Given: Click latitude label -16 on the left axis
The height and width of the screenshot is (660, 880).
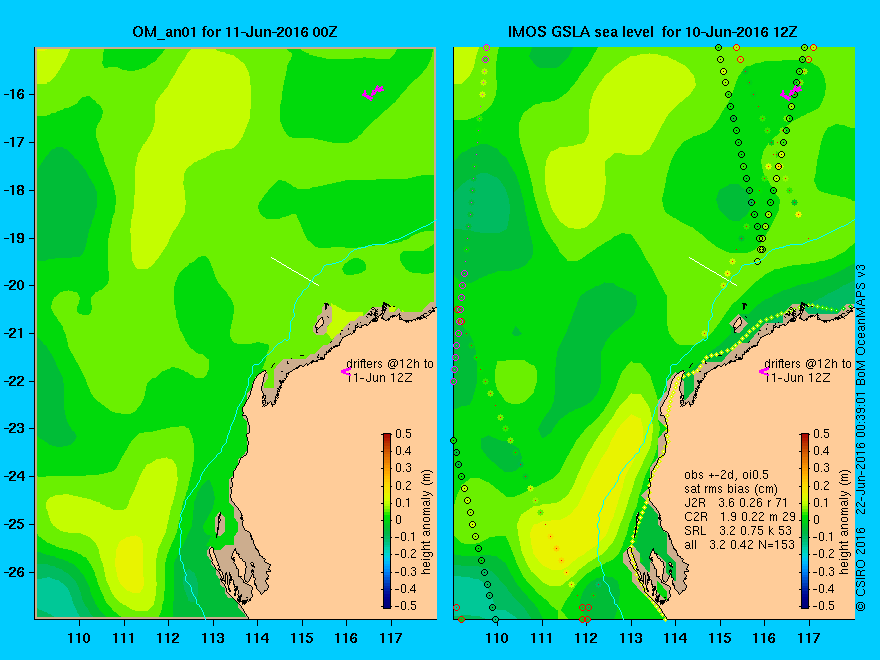Looking at the screenshot, I should 17,94.
